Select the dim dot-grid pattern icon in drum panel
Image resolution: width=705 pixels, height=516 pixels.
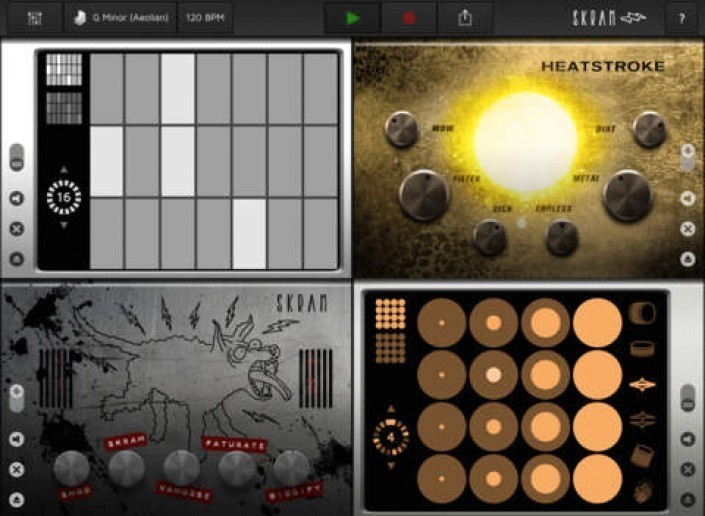[x=391, y=347]
